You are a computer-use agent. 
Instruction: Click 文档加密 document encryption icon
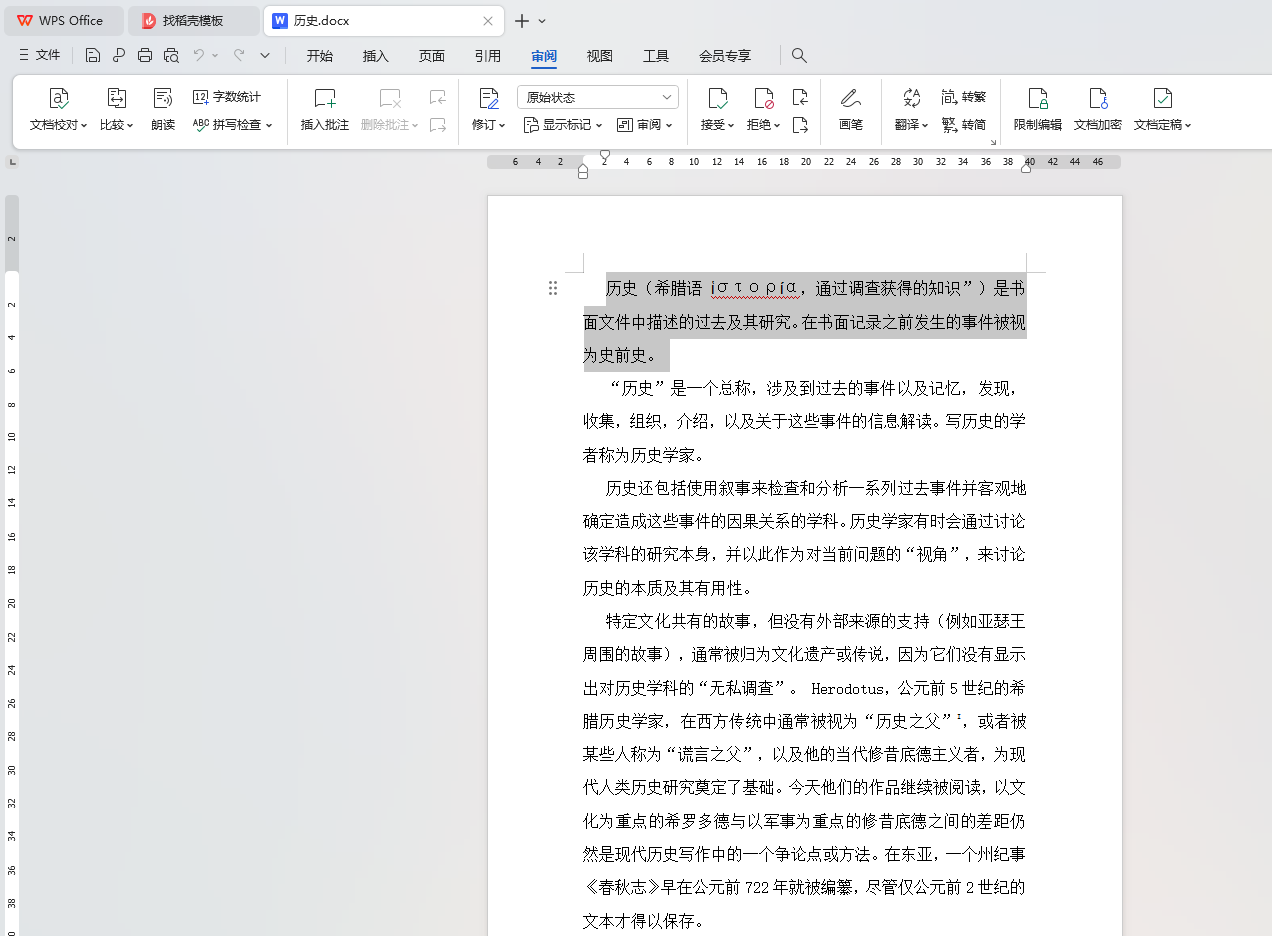(1098, 98)
